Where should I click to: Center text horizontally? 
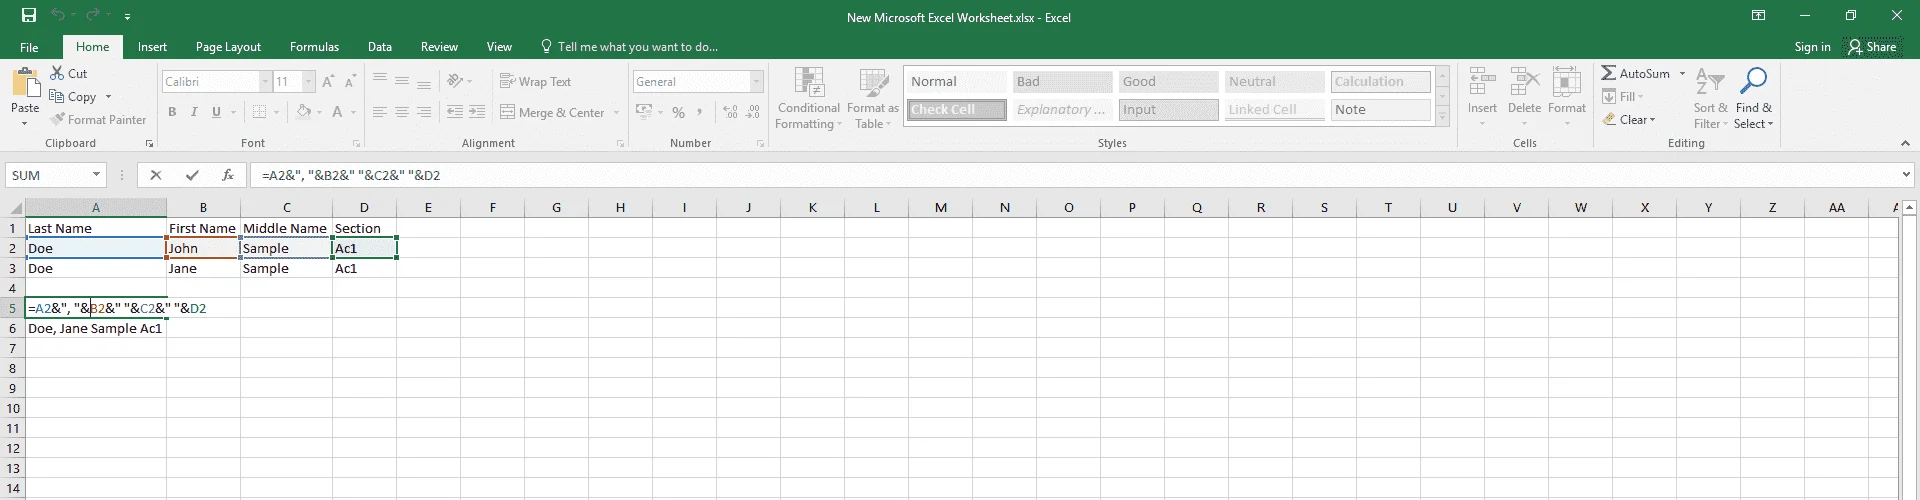tap(401, 112)
